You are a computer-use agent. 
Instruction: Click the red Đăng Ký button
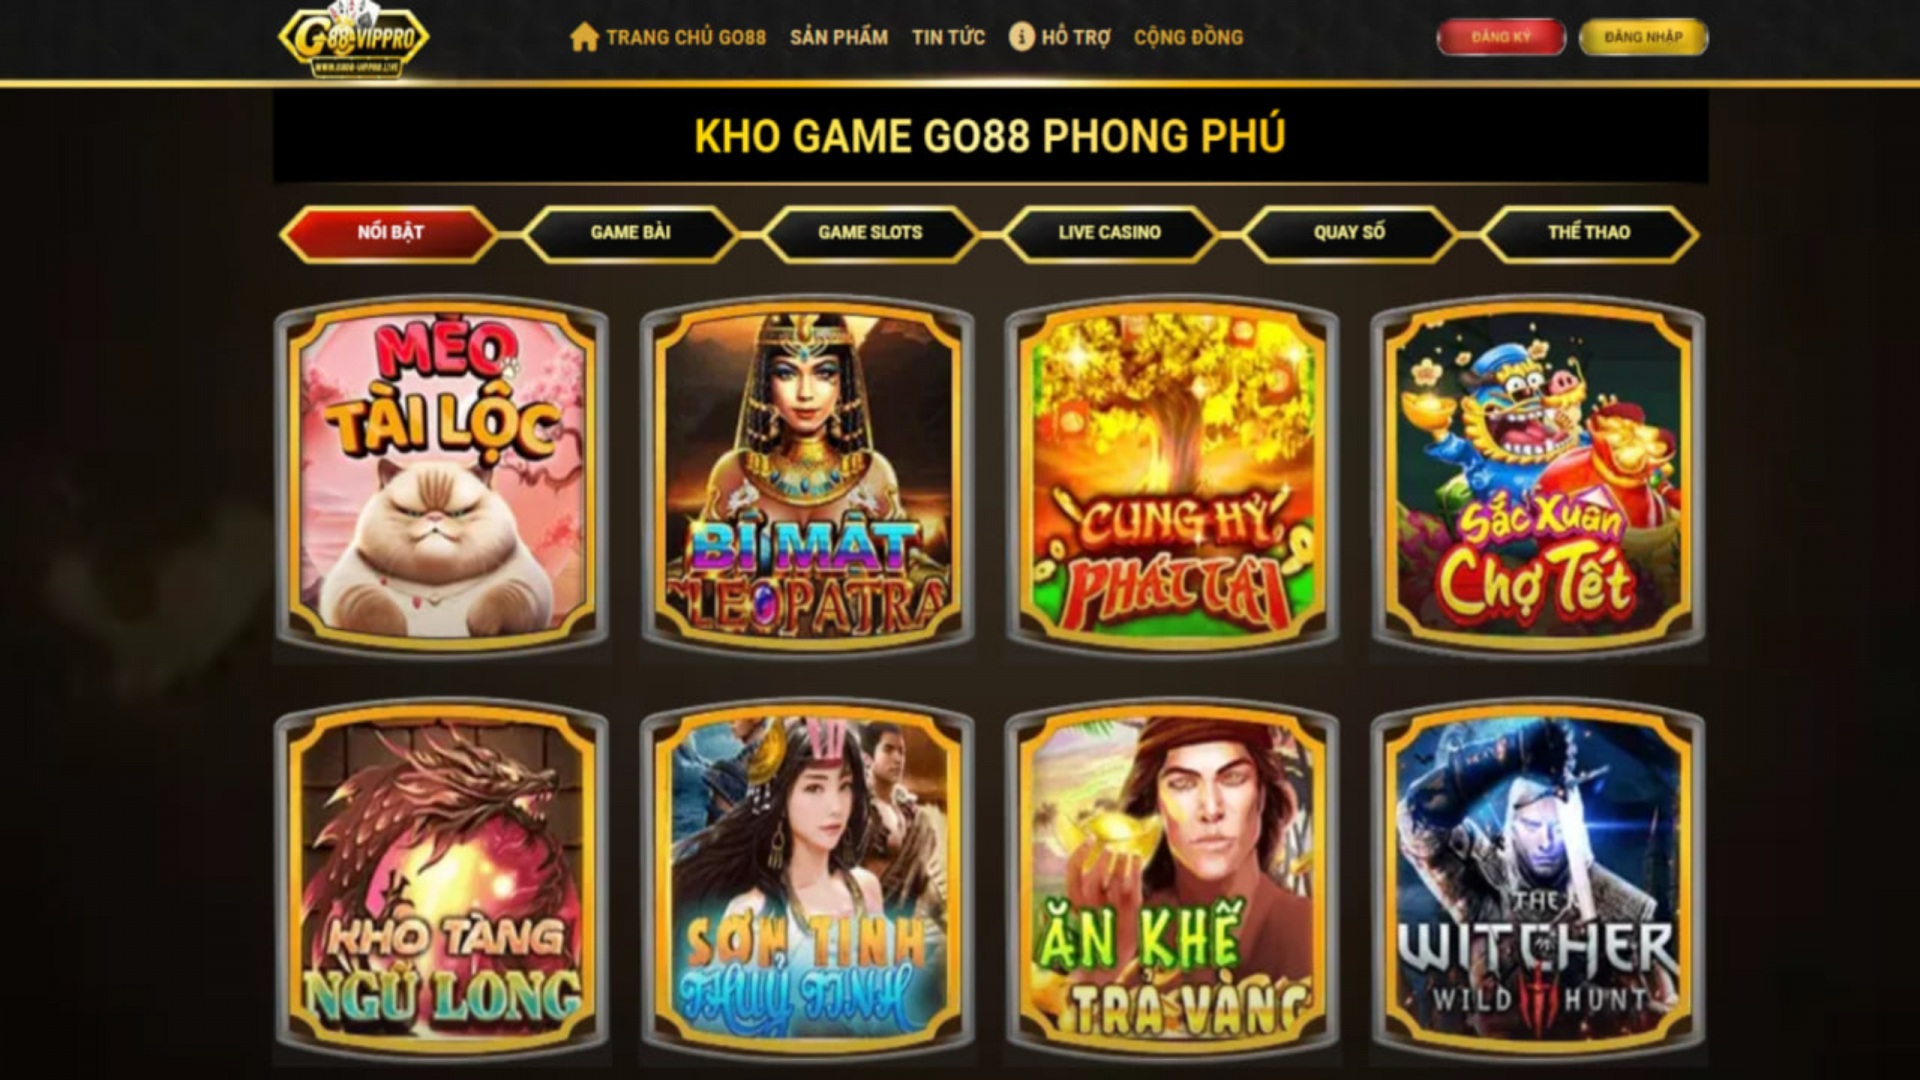[x=1501, y=37]
